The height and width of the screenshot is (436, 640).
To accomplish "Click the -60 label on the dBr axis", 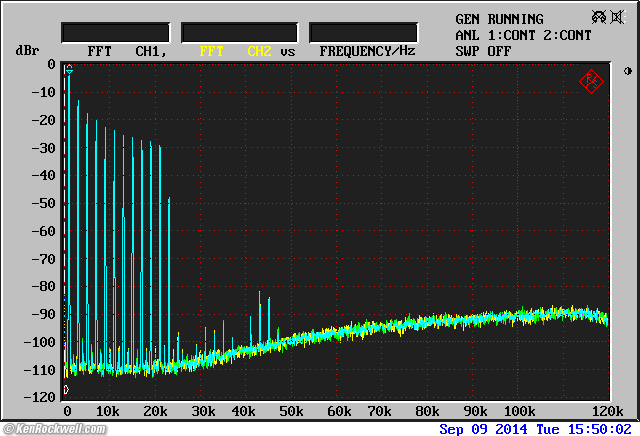I will (42, 230).
